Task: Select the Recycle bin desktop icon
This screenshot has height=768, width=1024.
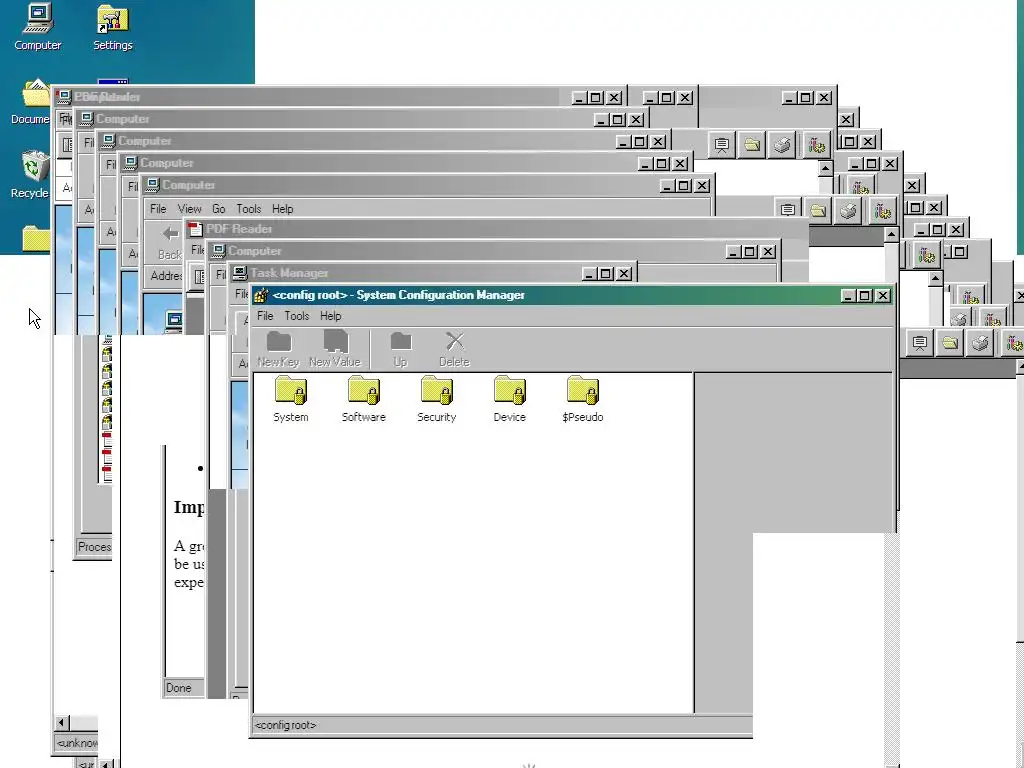Action: 30,174
